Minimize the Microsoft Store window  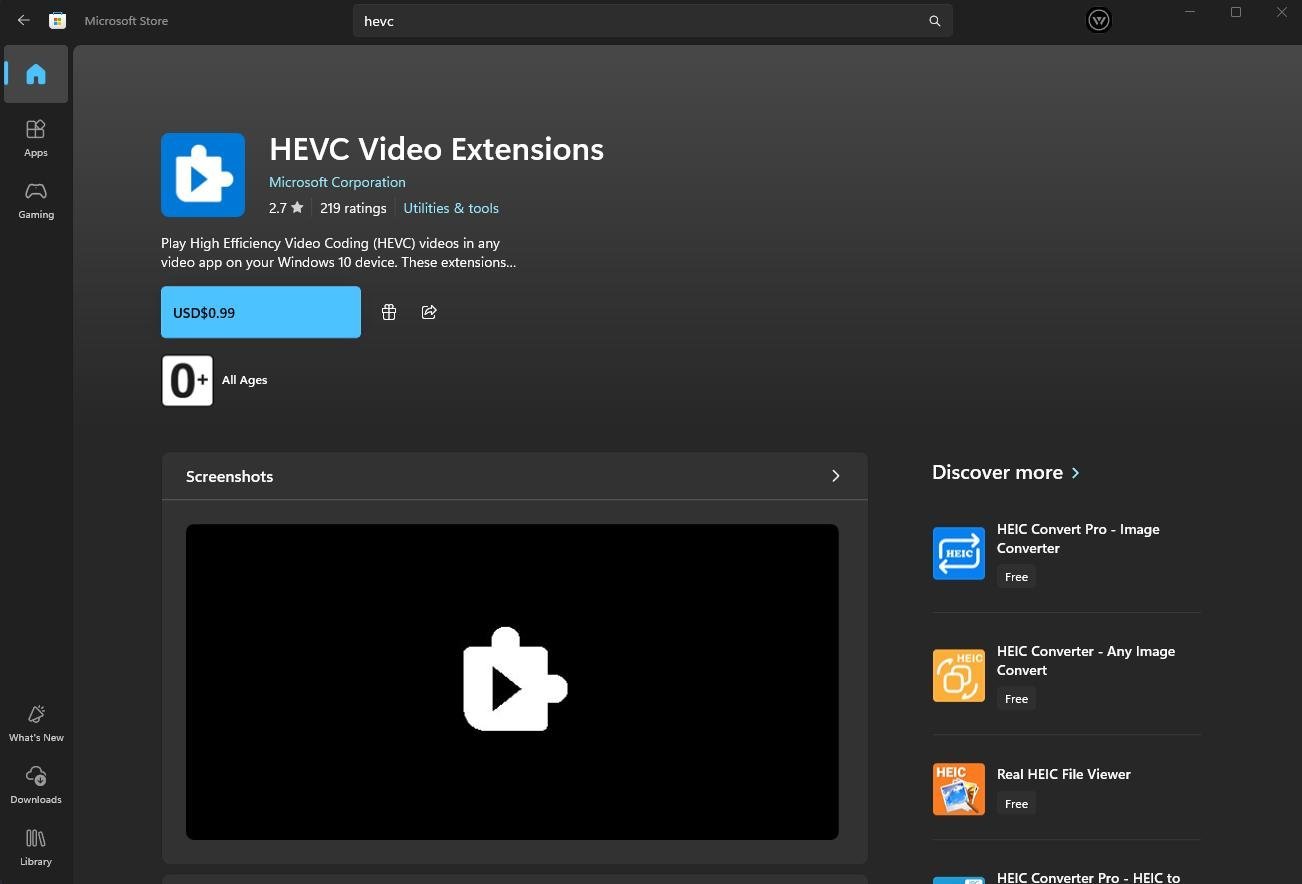coord(1190,12)
